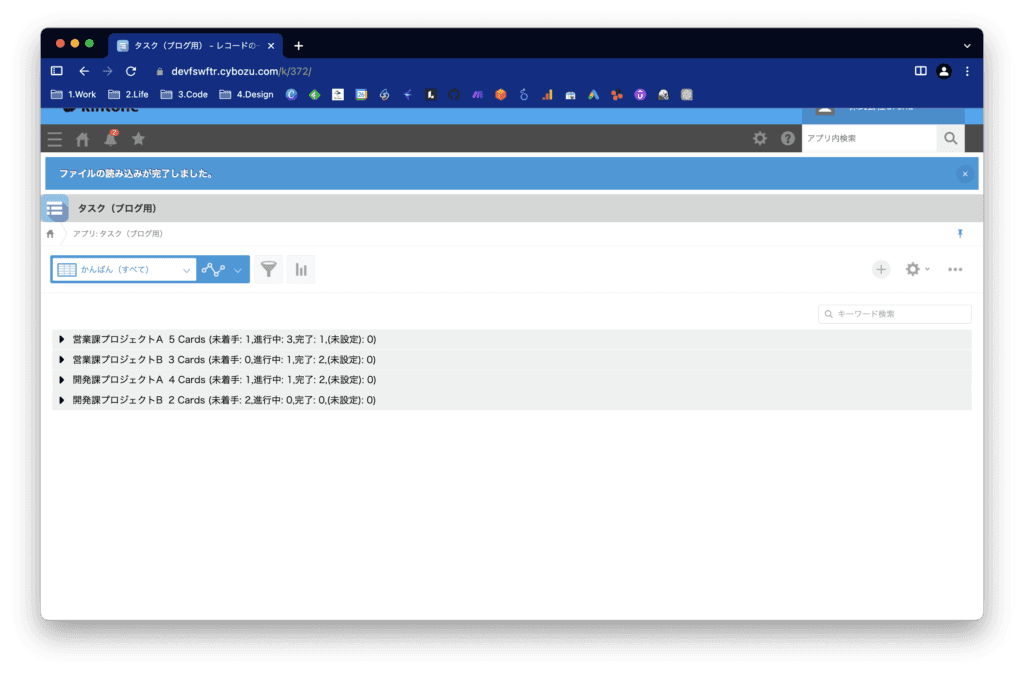Viewport: 1024px width, 674px height.
Task: Open the header settings gear
Action: (x=760, y=138)
